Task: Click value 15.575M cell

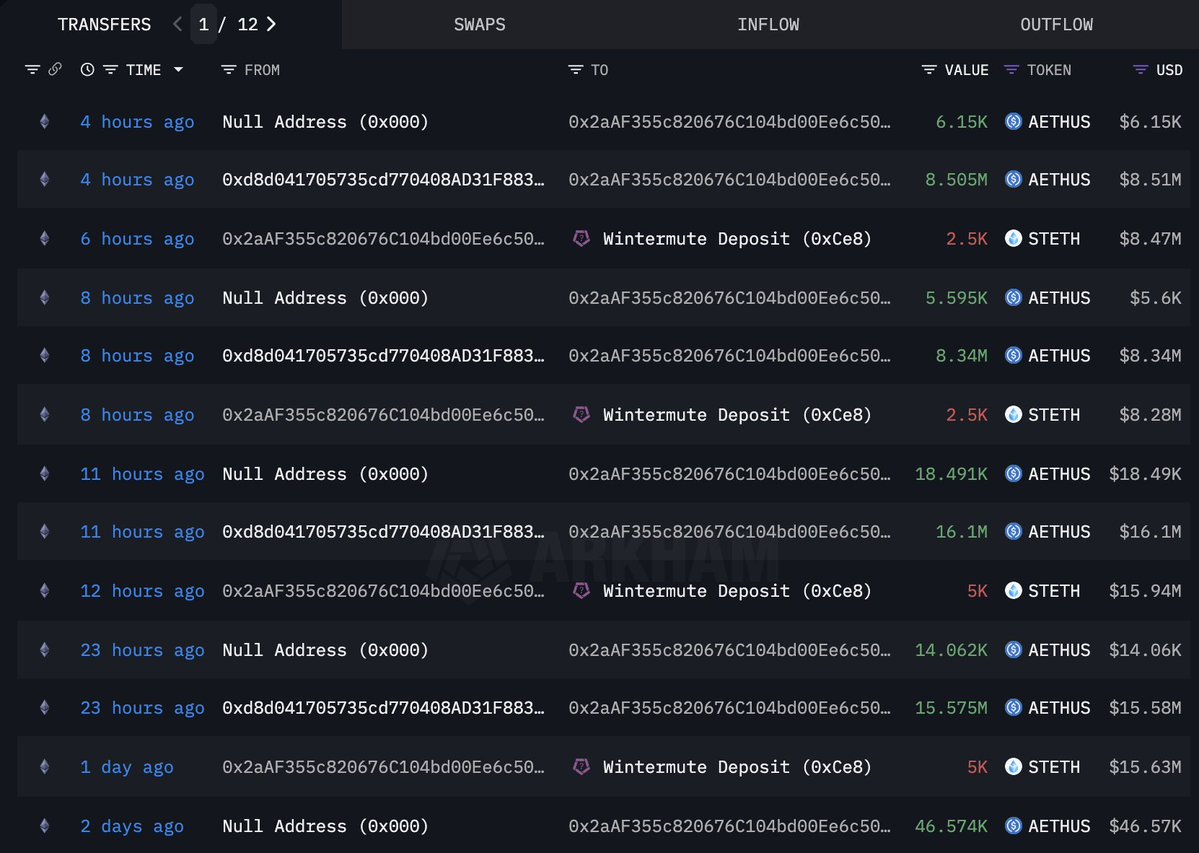Action: tap(951, 708)
